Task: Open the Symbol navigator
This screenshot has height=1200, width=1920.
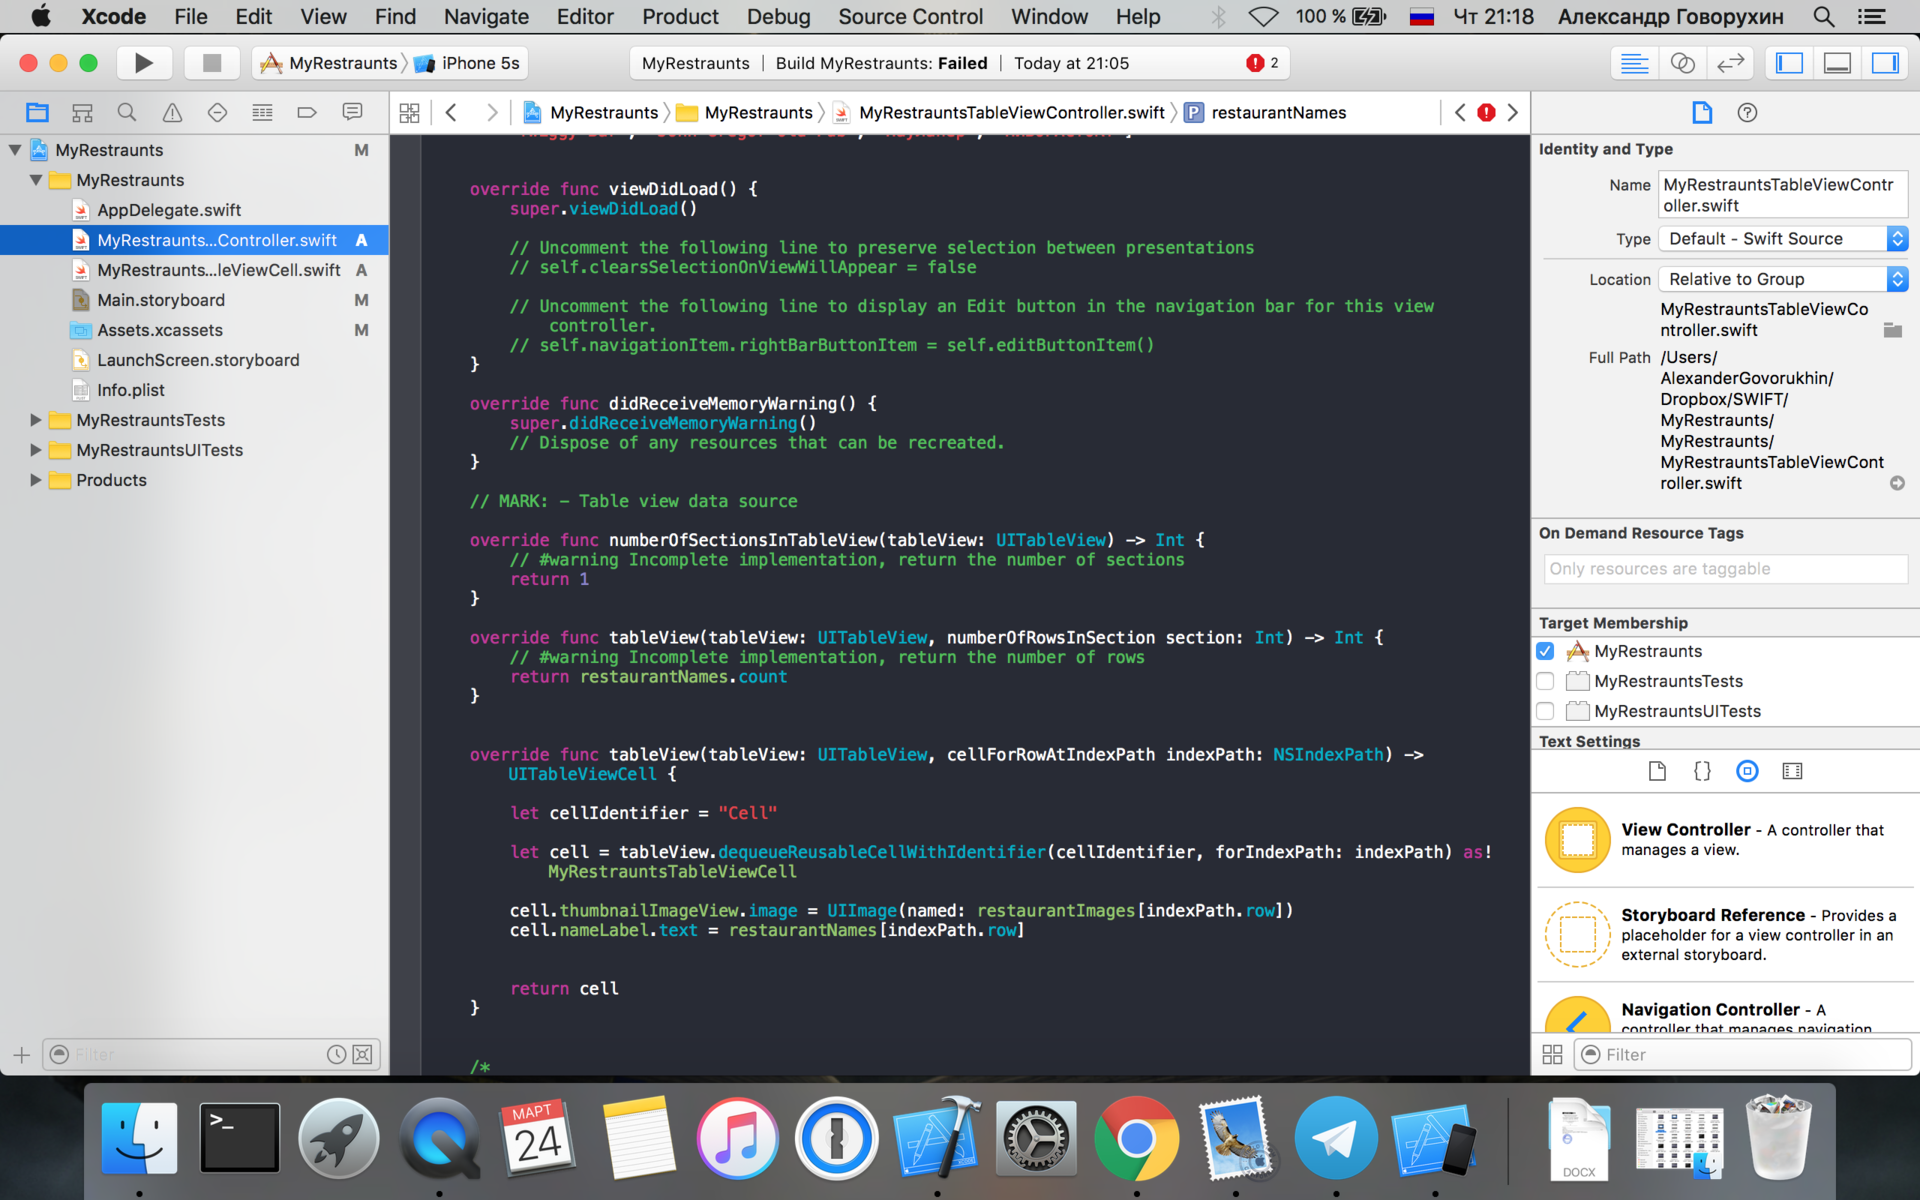Action: pyautogui.click(x=82, y=112)
